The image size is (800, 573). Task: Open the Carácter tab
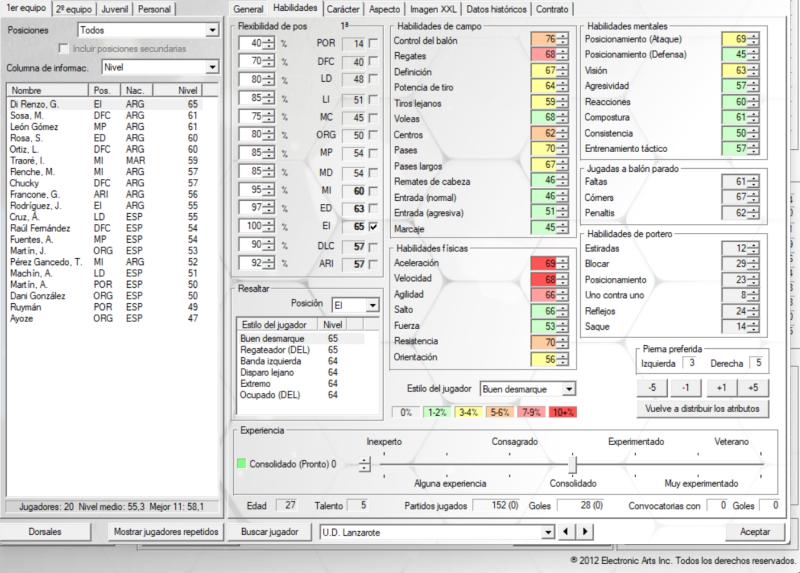[343, 9]
